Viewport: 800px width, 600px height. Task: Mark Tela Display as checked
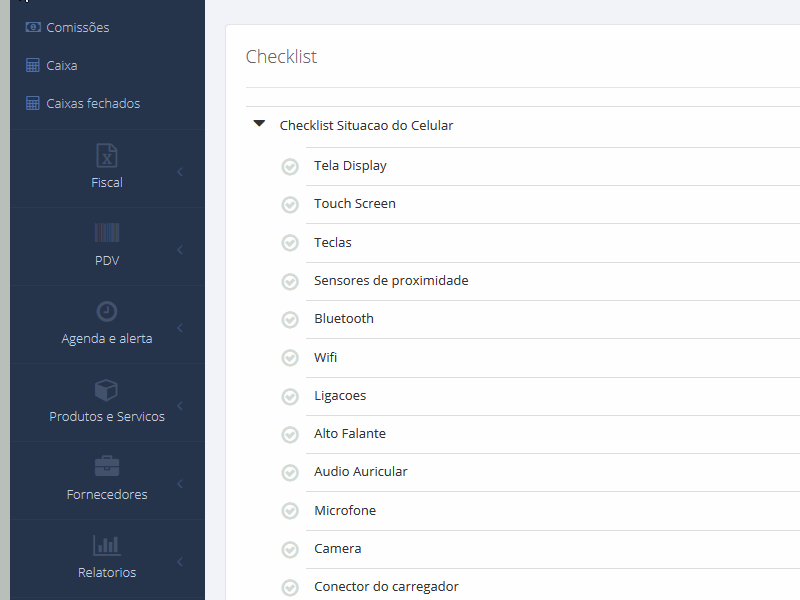tap(290, 166)
